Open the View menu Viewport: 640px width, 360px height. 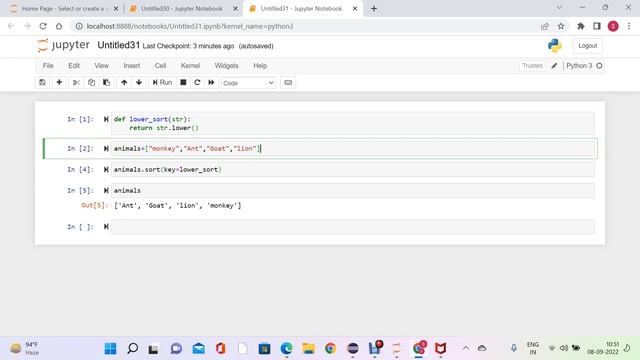102,65
